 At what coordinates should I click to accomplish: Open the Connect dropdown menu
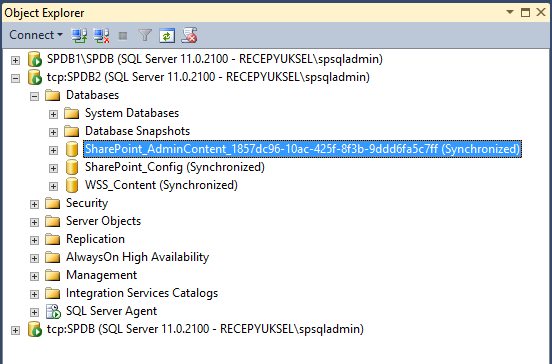[x=36, y=35]
